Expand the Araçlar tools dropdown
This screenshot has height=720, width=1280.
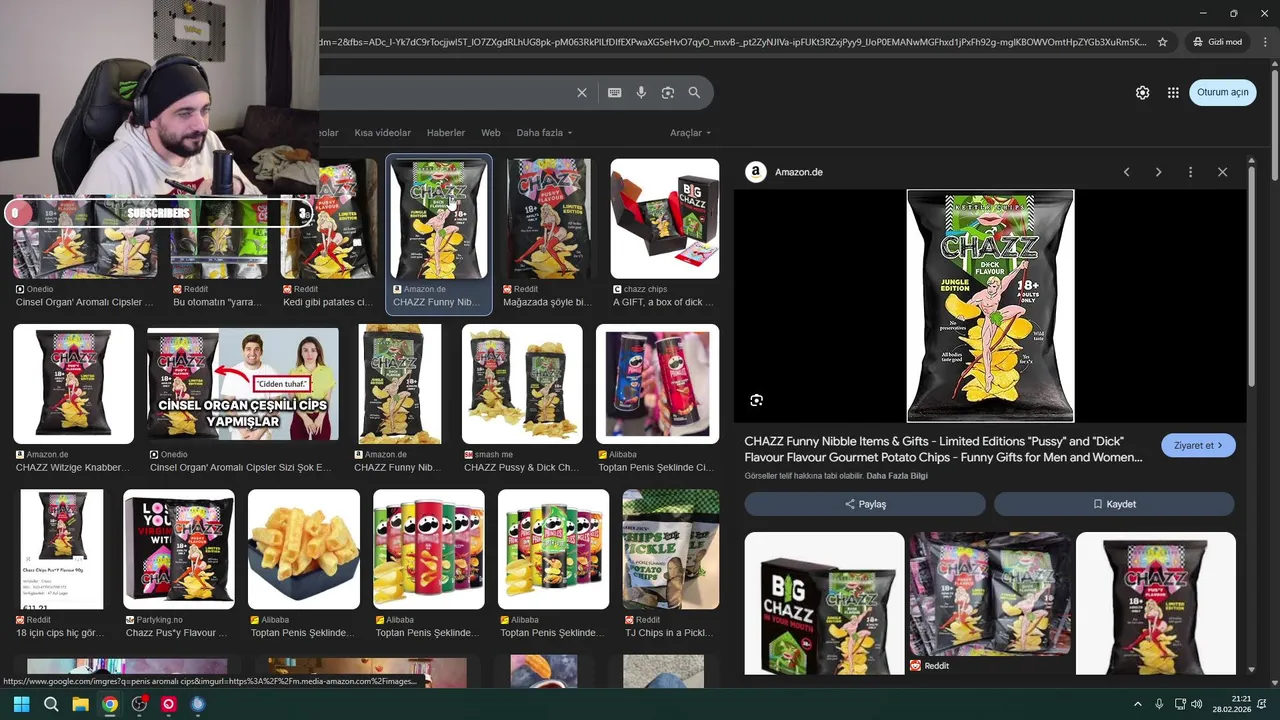(x=690, y=133)
